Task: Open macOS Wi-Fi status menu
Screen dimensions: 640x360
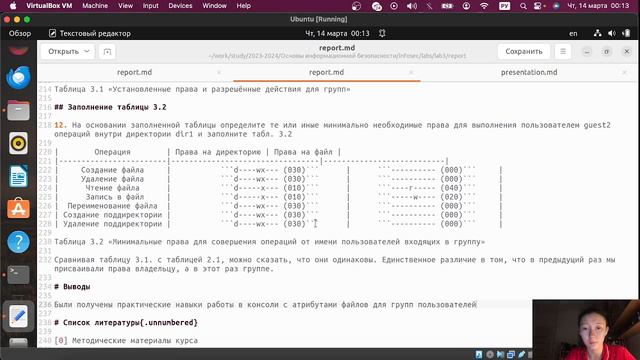Action: [484, 6]
